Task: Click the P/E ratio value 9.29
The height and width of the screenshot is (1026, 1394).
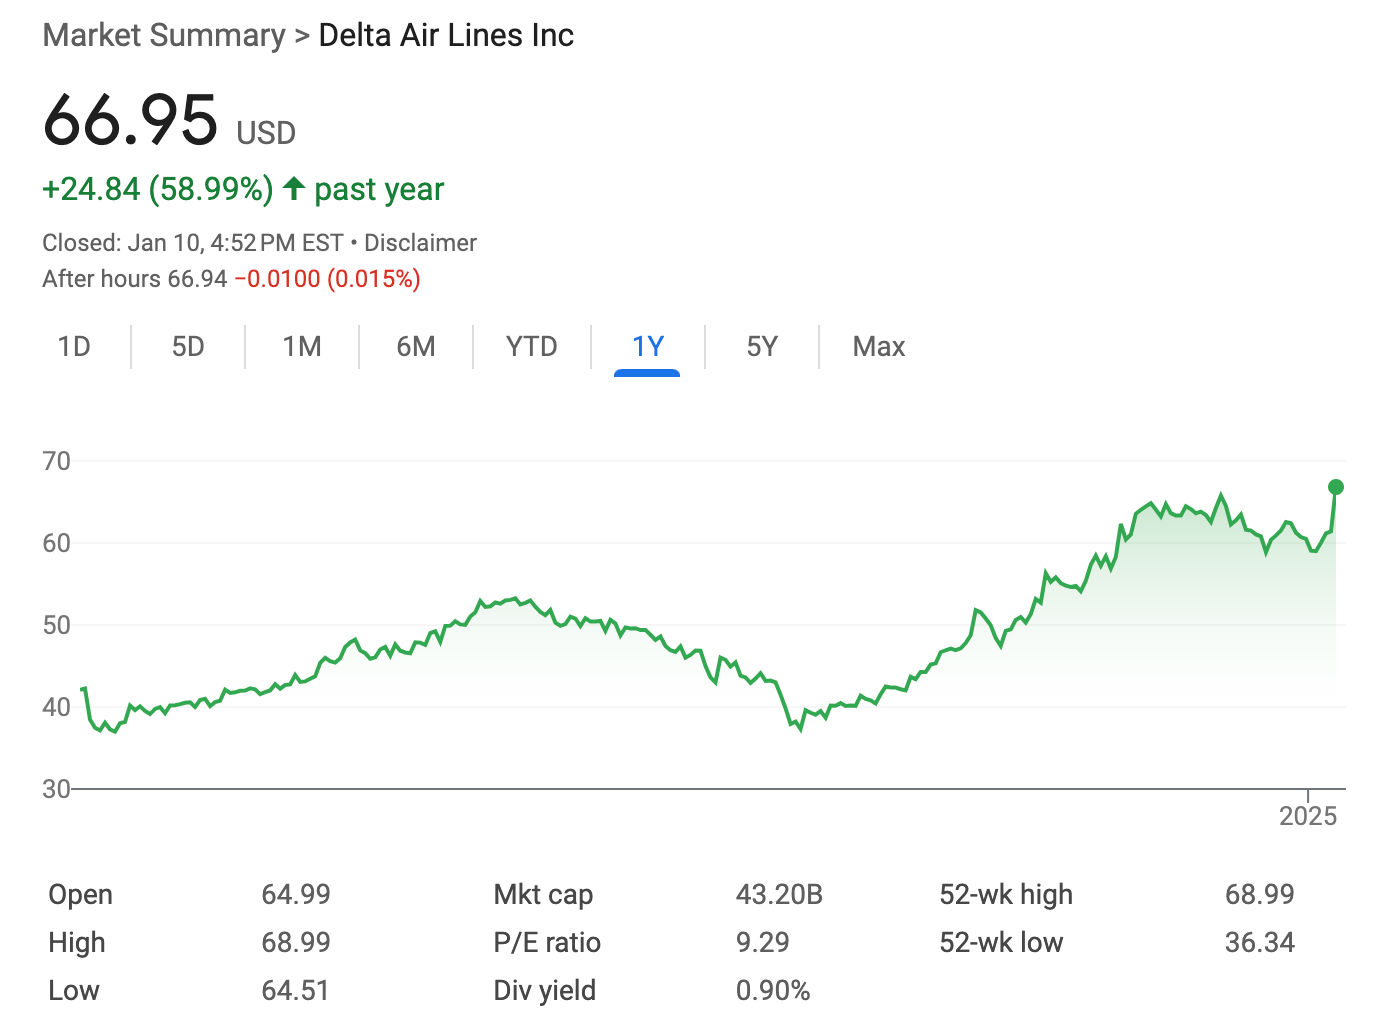Action: coord(763,942)
